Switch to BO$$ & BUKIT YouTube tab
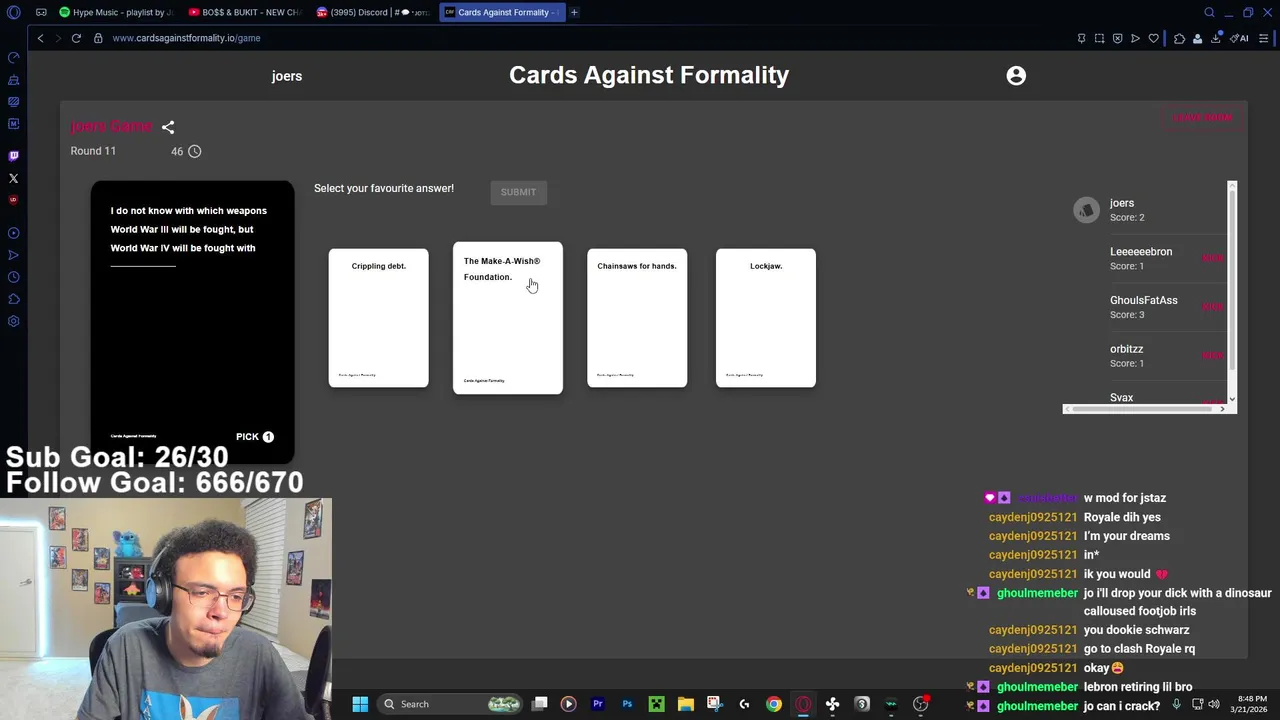 click(246, 12)
